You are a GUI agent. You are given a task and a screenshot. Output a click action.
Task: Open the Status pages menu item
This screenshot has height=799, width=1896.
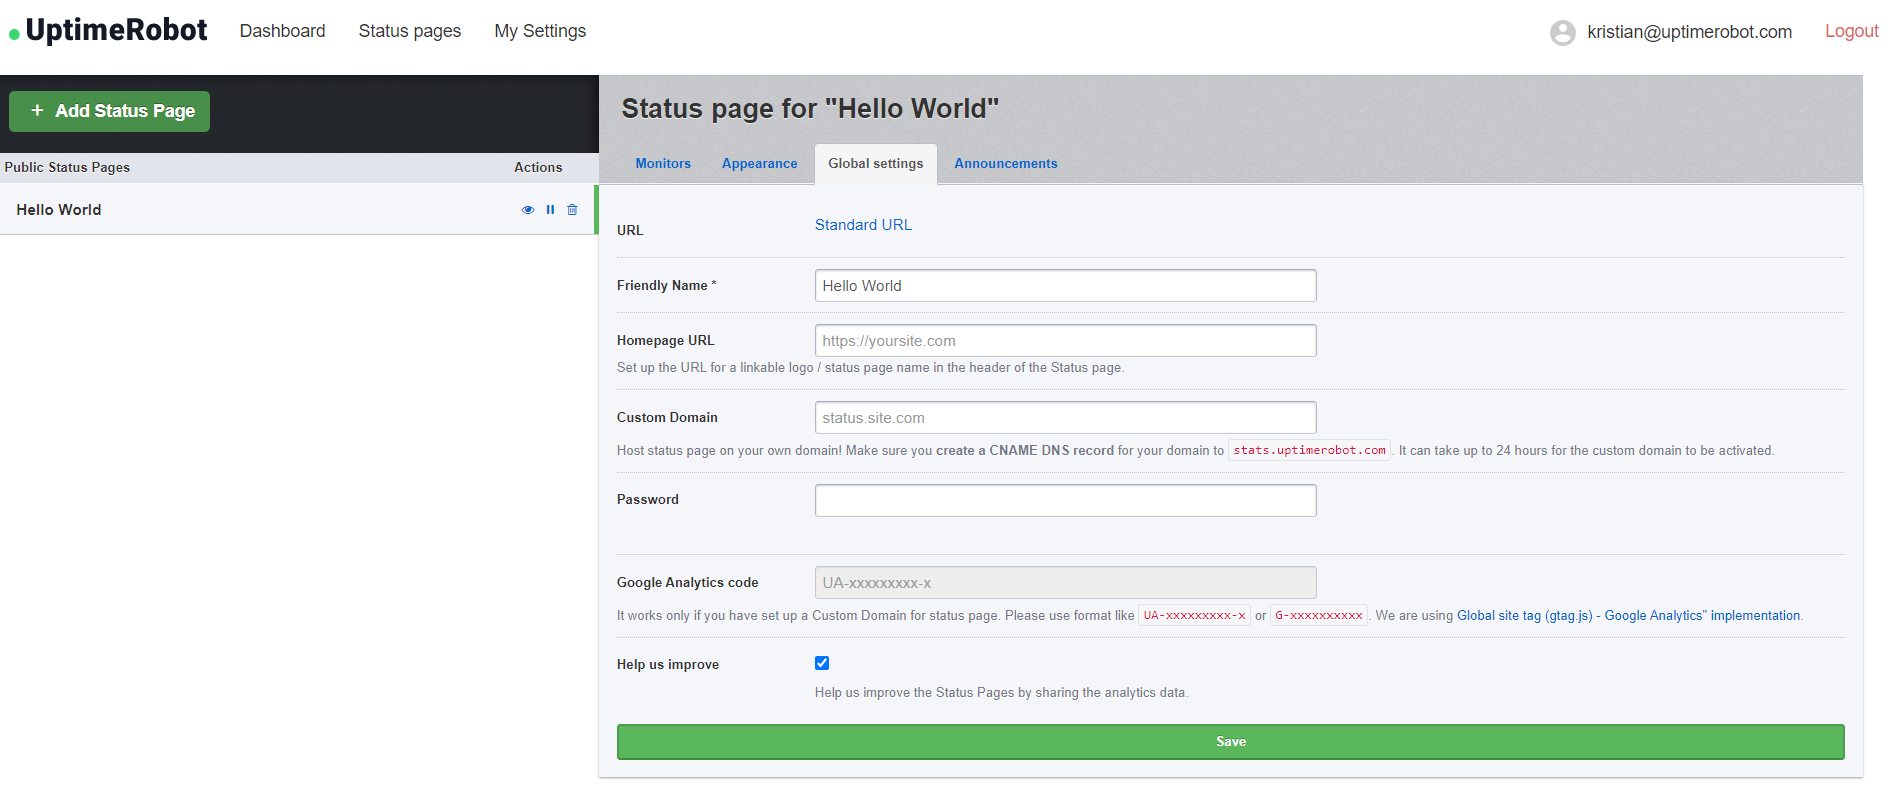(x=410, y=31)
